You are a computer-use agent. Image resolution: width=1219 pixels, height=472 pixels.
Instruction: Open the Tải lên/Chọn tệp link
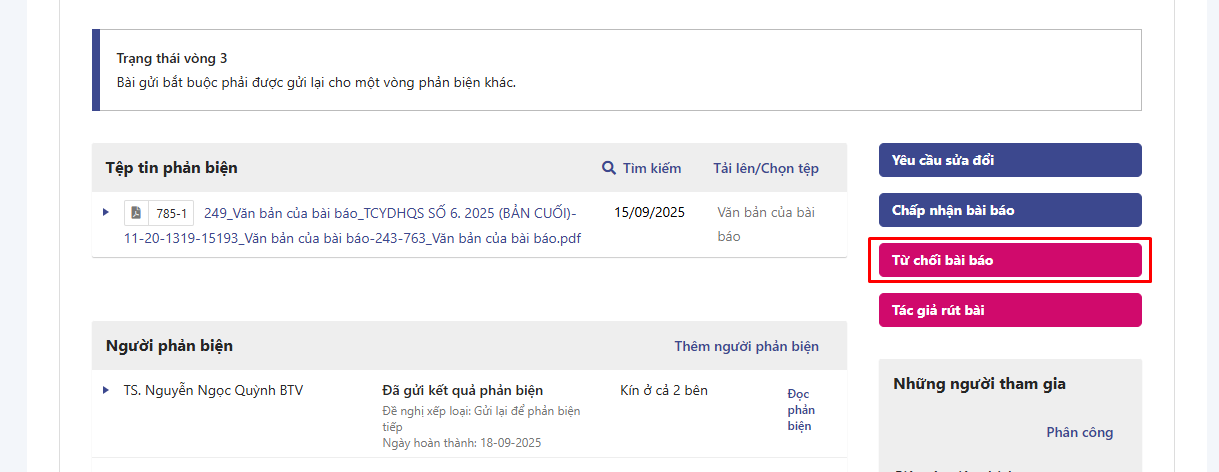point(765,168)
